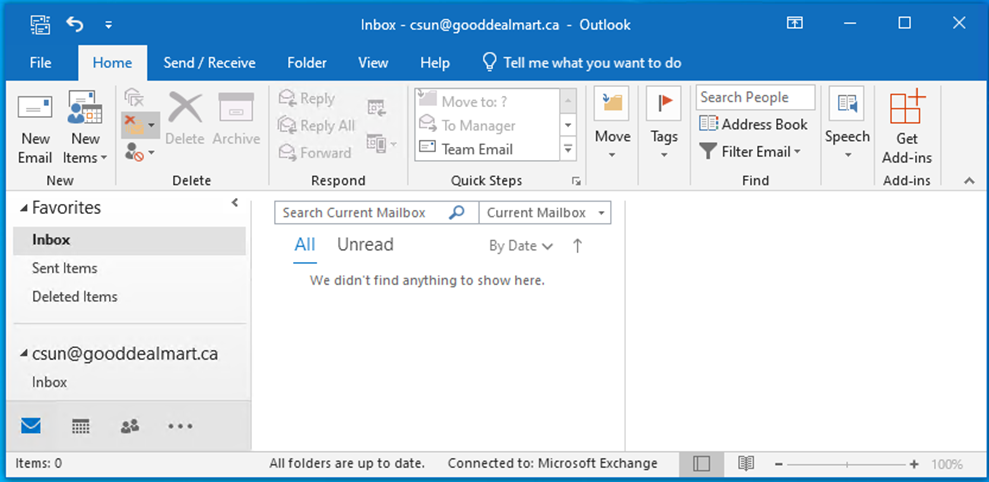Expand the Quick Steps gallery
Screen dimensions: 989x482
click(568, 149)
